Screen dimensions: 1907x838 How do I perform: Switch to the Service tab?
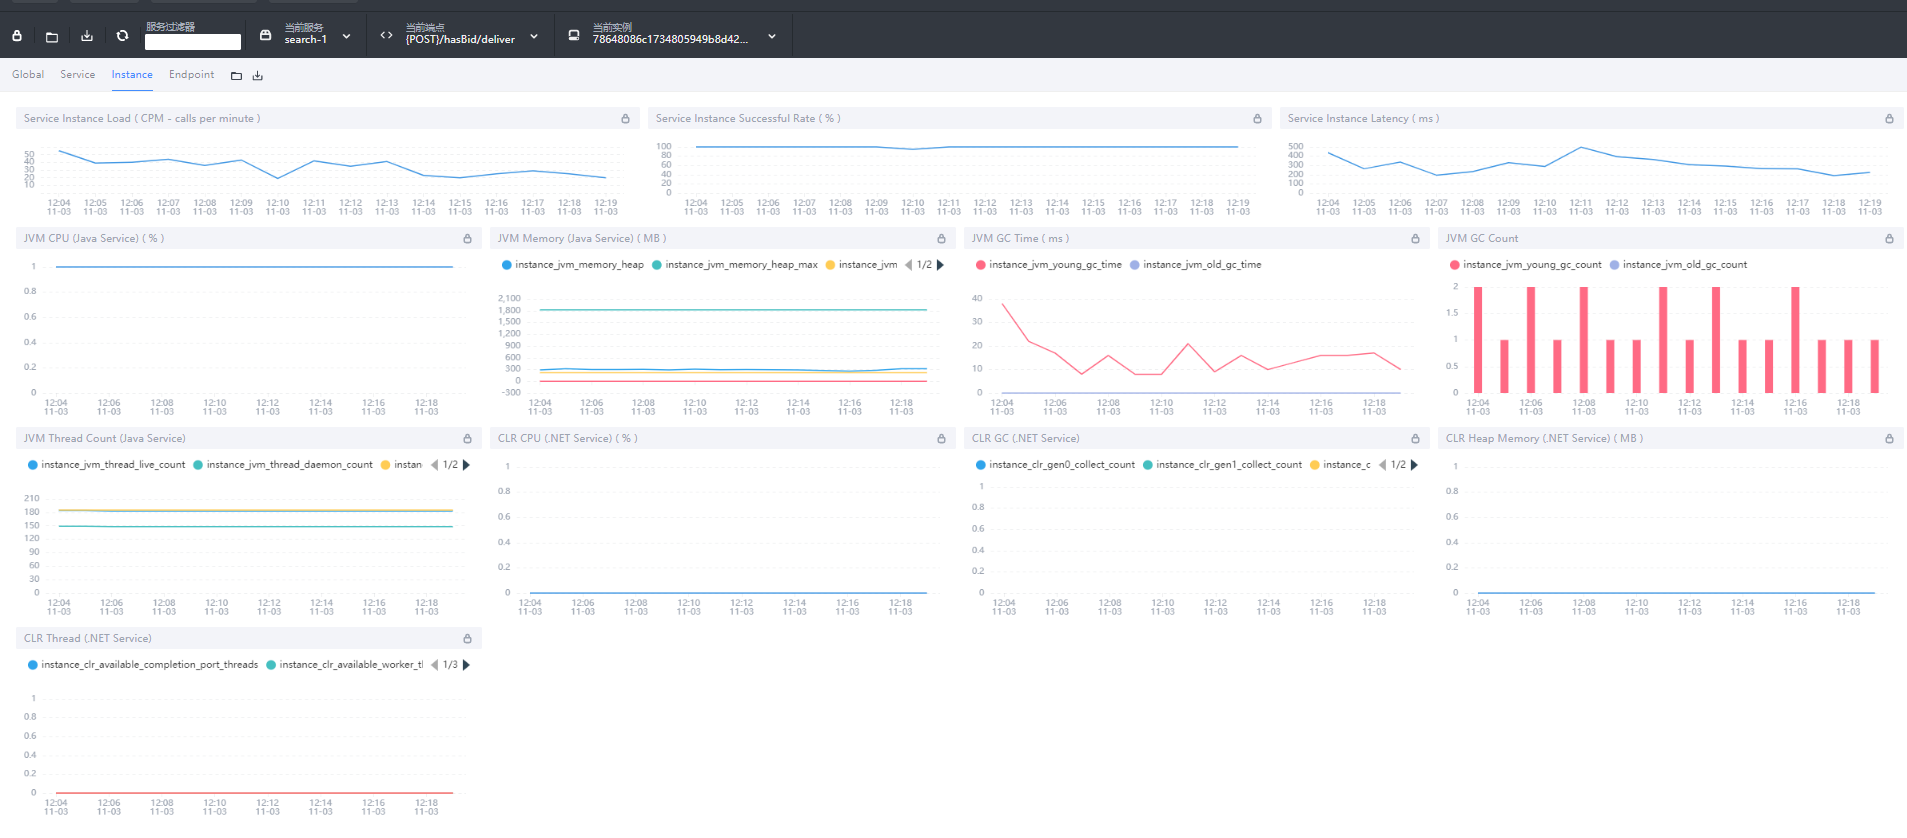tap(77, 75)
